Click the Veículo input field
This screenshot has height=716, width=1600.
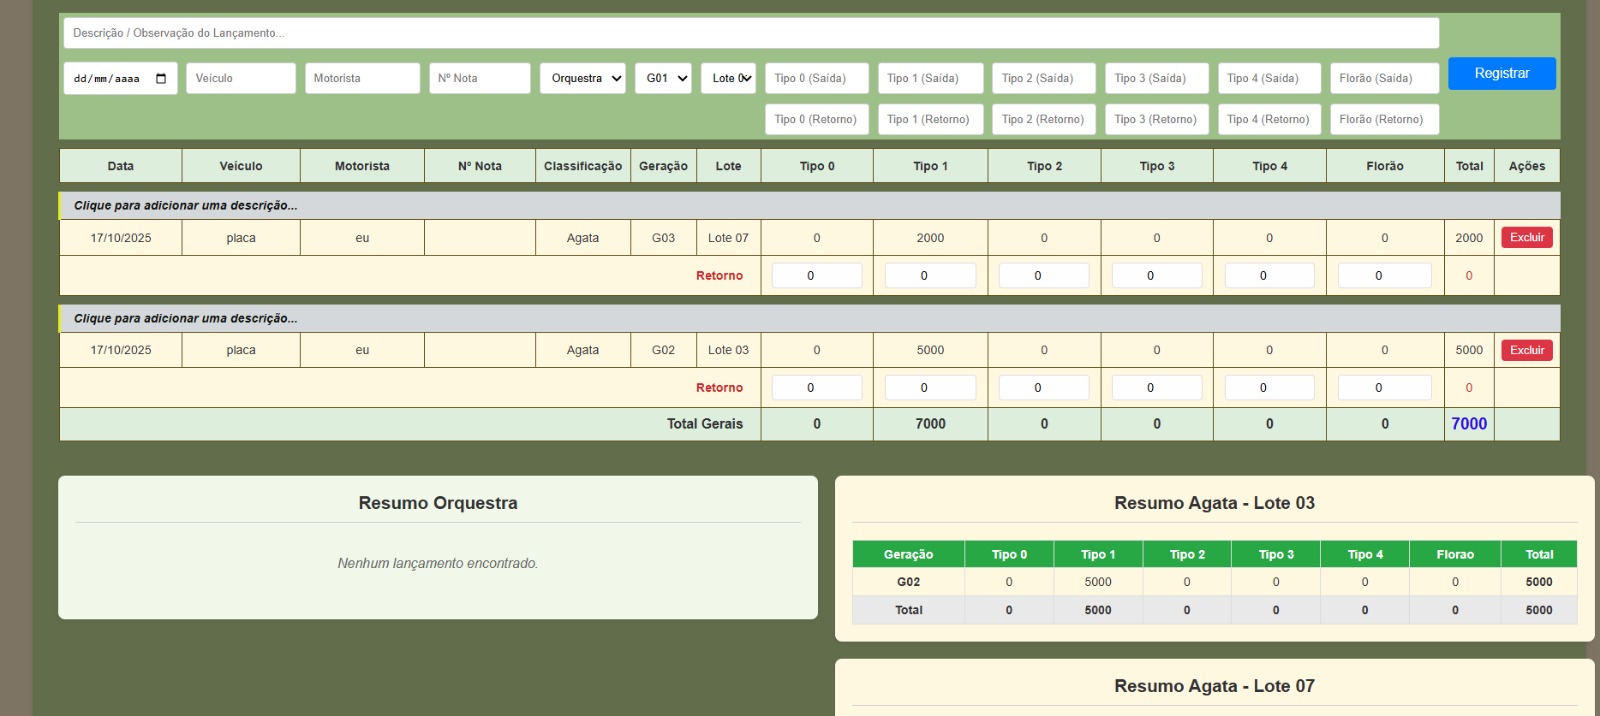[x=241, y=78]
